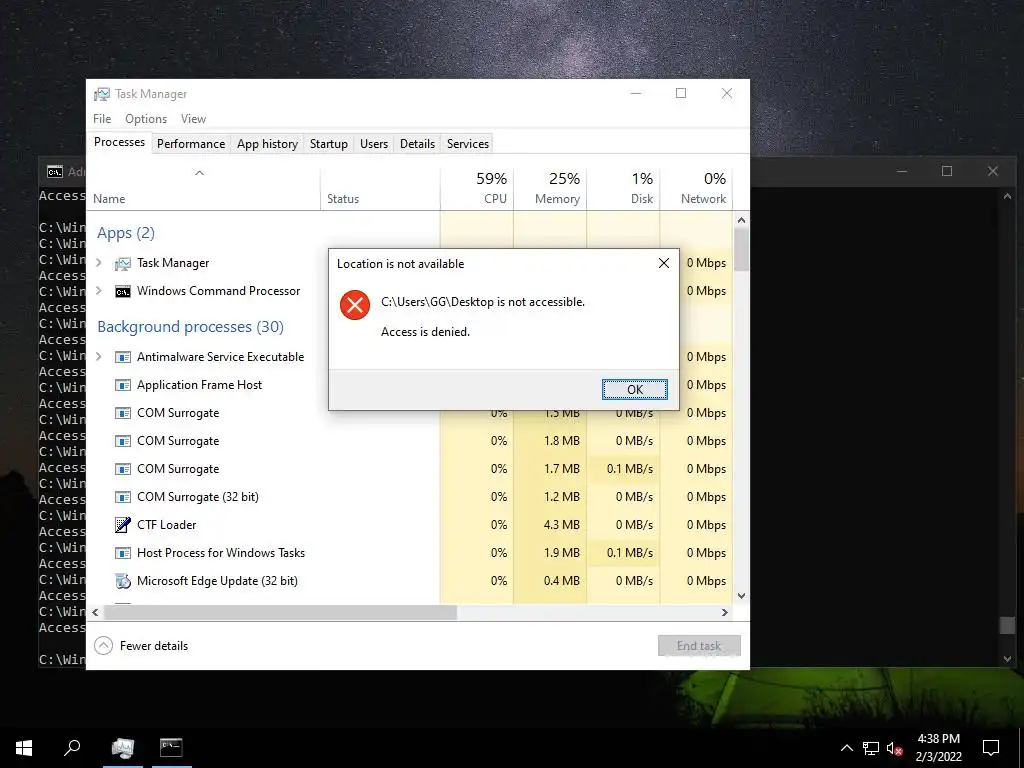Screen dimensions: 1024x768
Task: Click the Microsoft Edge Update icon
Action: pos(123,581)
